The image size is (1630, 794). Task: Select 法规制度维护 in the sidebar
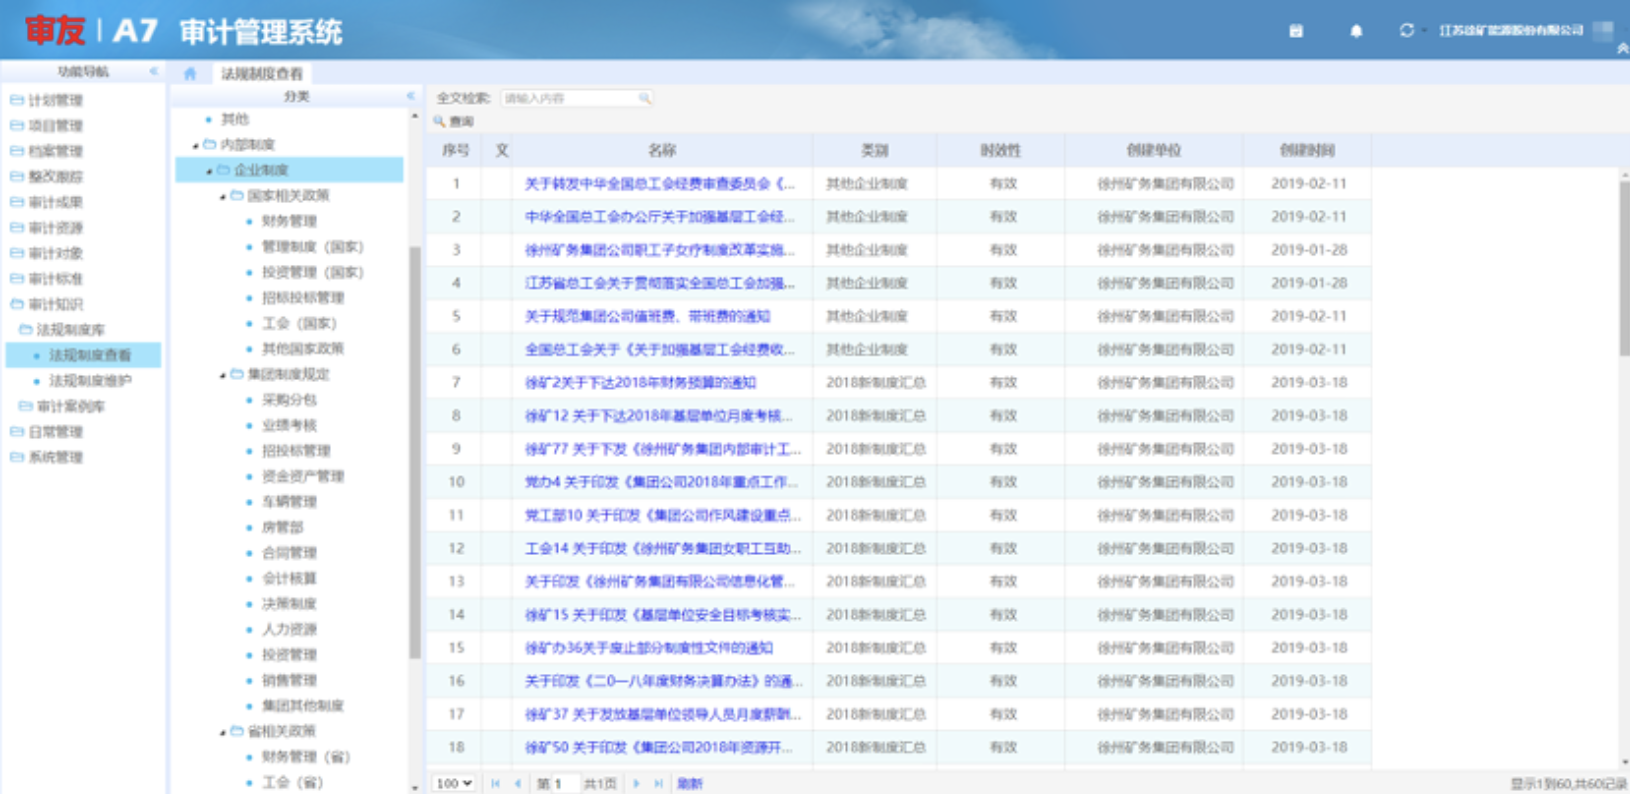click(x=90, y=381)
